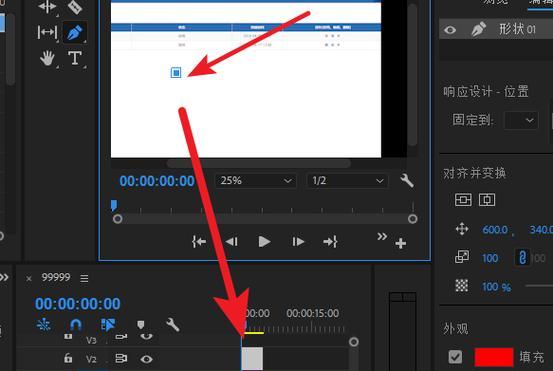Hide the V2 track output eye
This screenshot has width=553, height=371.
tap(146, 359)
